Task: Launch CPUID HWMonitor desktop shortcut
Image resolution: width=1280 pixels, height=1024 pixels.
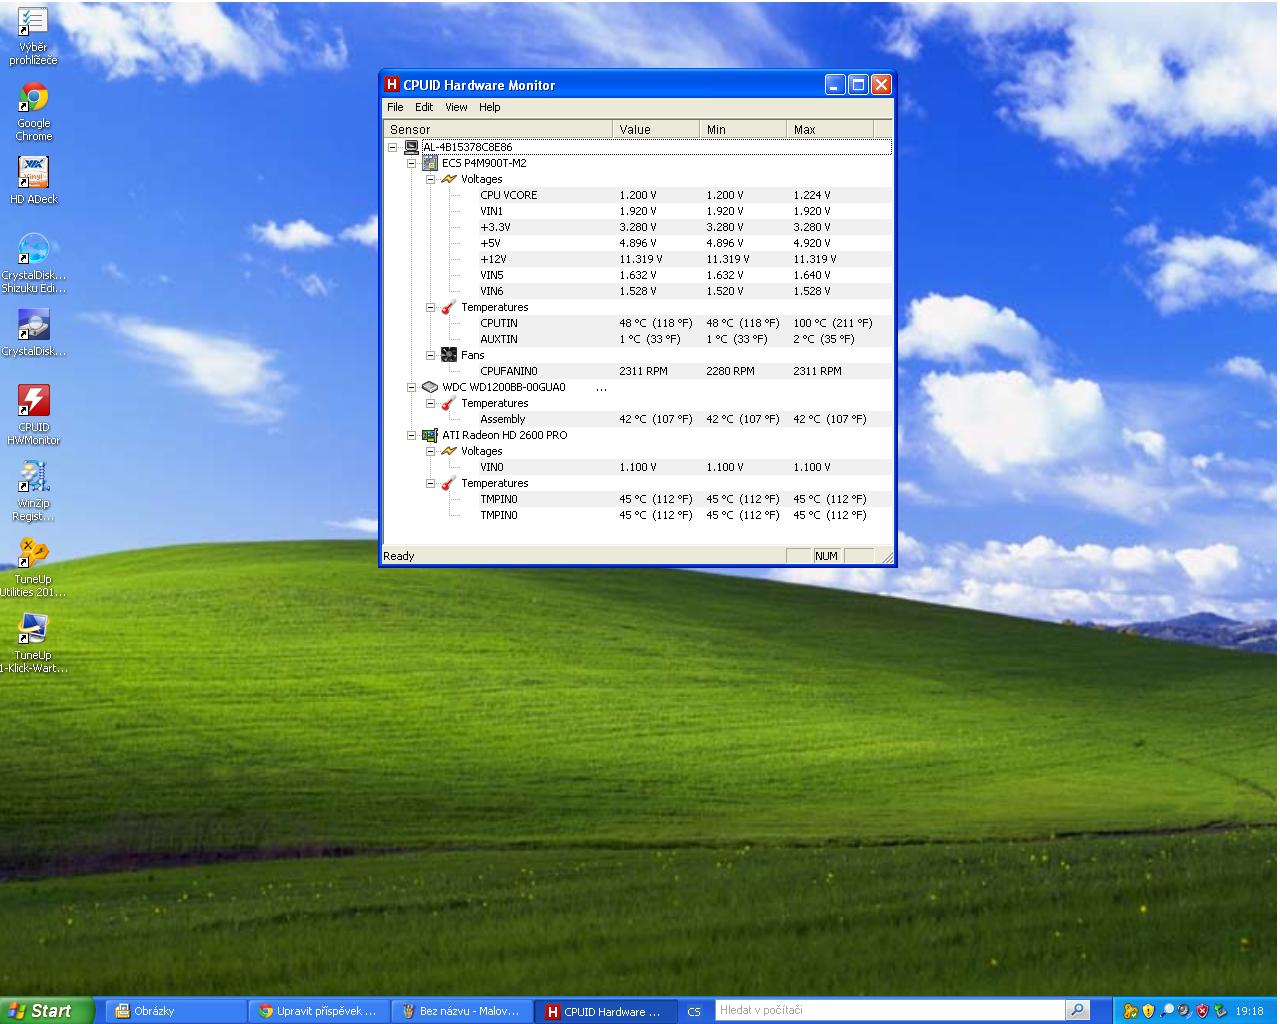Action: click(x=33, y=402)
